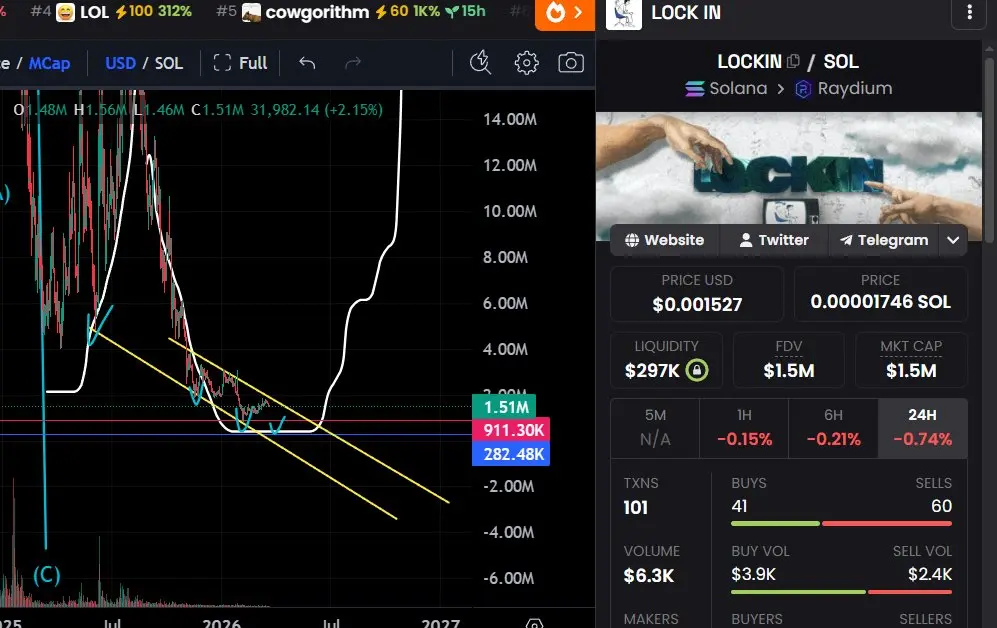Viewport: 997px width, 628px height.
Task: Expand more social links chevron
Action: click(x=952, y=240)
